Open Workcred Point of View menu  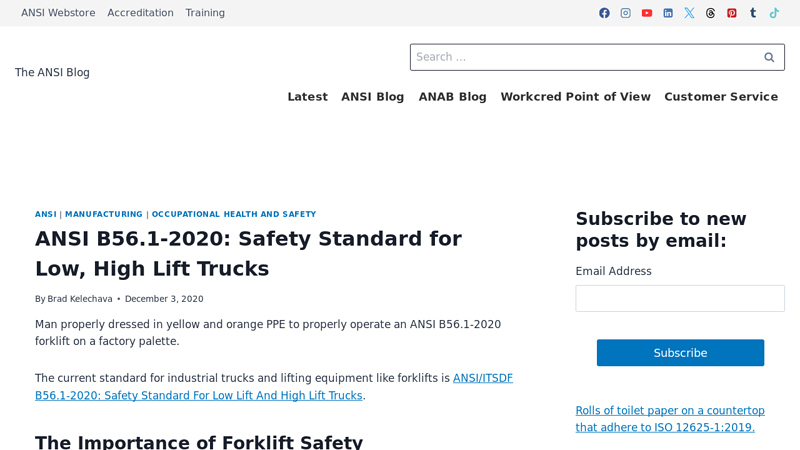coord(575,97)
